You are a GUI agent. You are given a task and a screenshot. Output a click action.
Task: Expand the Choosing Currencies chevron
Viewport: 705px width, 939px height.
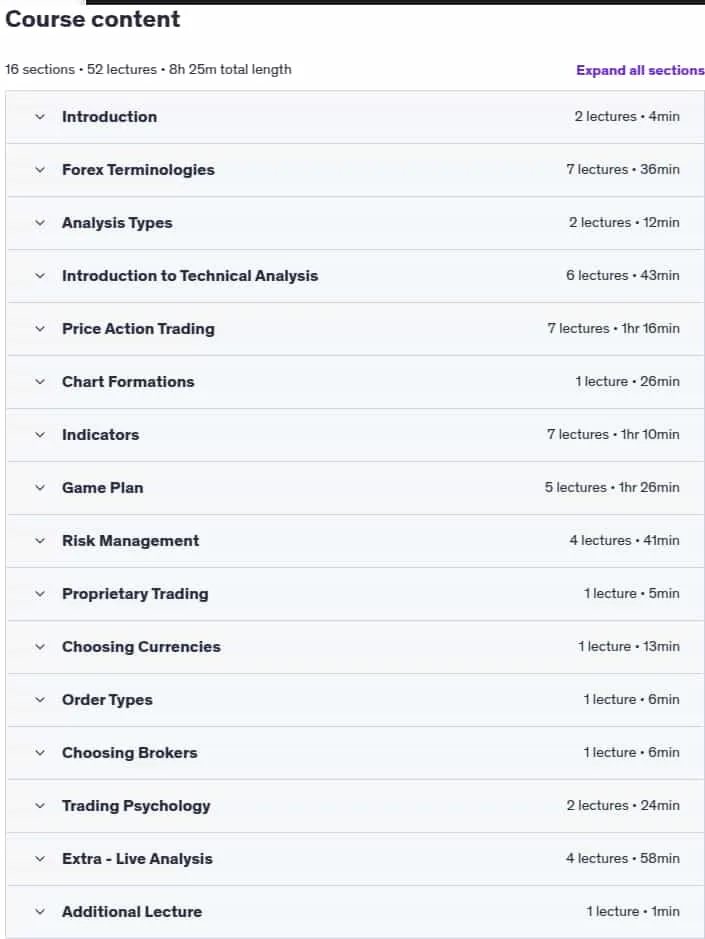pos(40,647)
